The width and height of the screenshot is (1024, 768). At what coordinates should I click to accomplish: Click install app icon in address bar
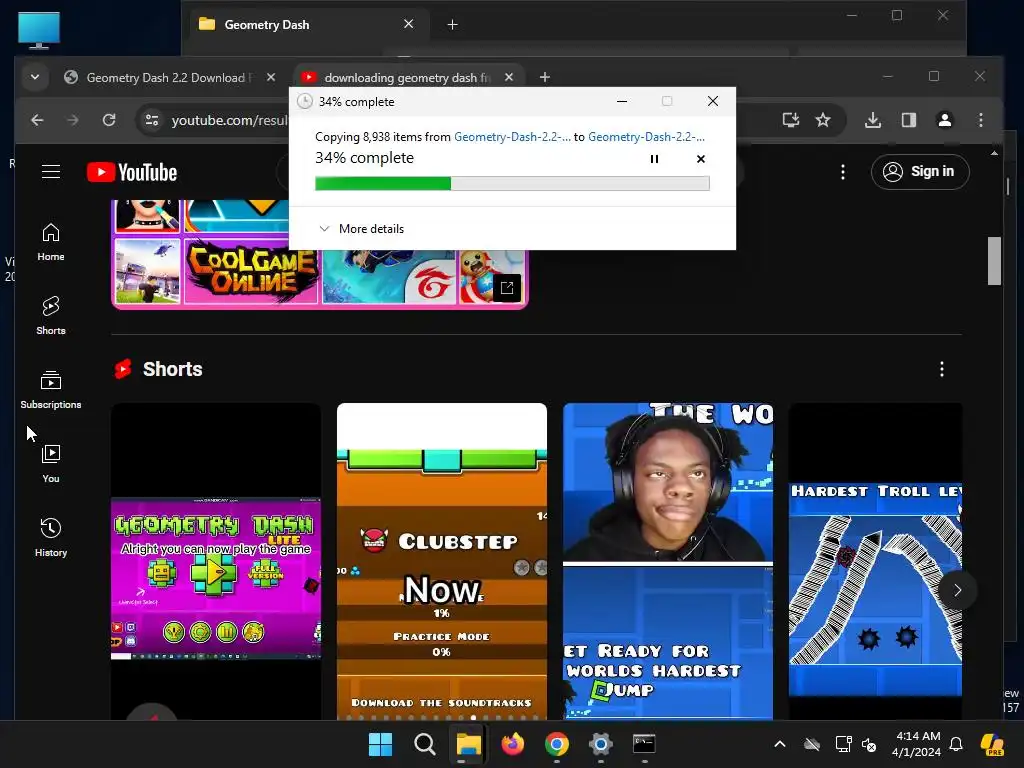tap(790, 120)
